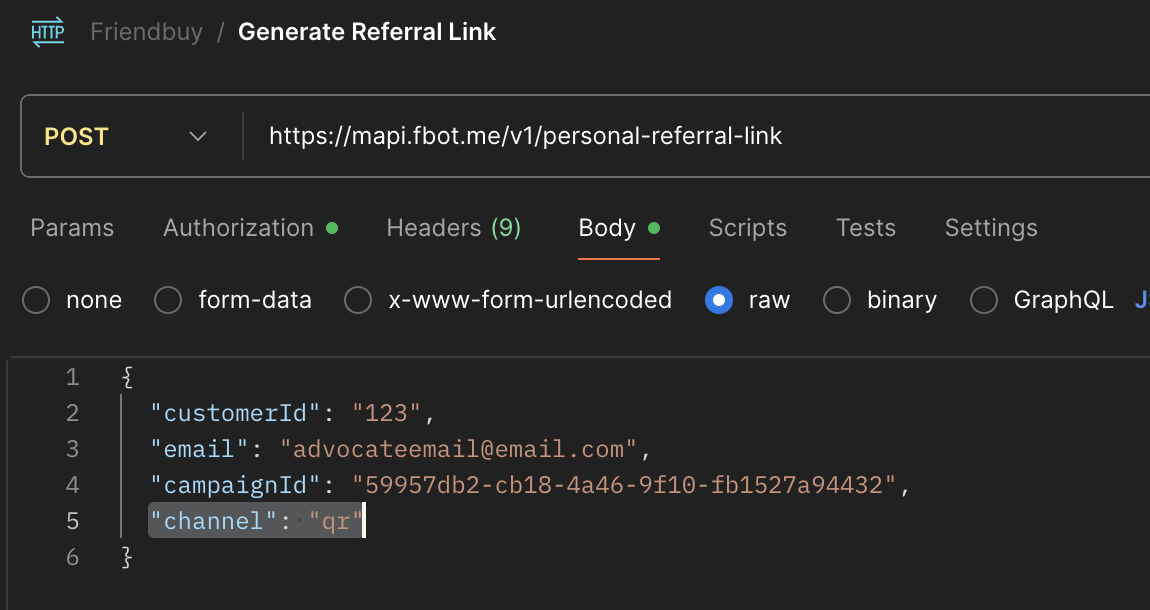
Task: Switch to the Authorization tab
Action: click(239, 228)
